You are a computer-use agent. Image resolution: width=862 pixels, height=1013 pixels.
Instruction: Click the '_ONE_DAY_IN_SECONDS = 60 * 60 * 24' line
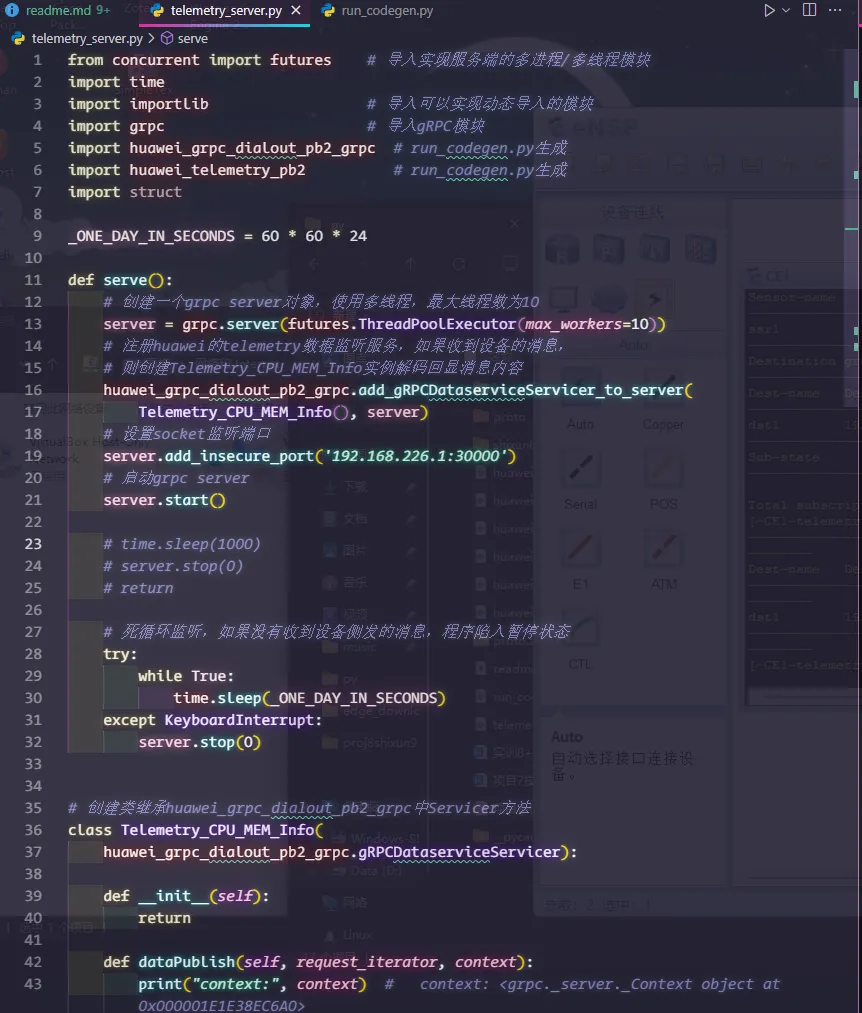tap(217, 236)
